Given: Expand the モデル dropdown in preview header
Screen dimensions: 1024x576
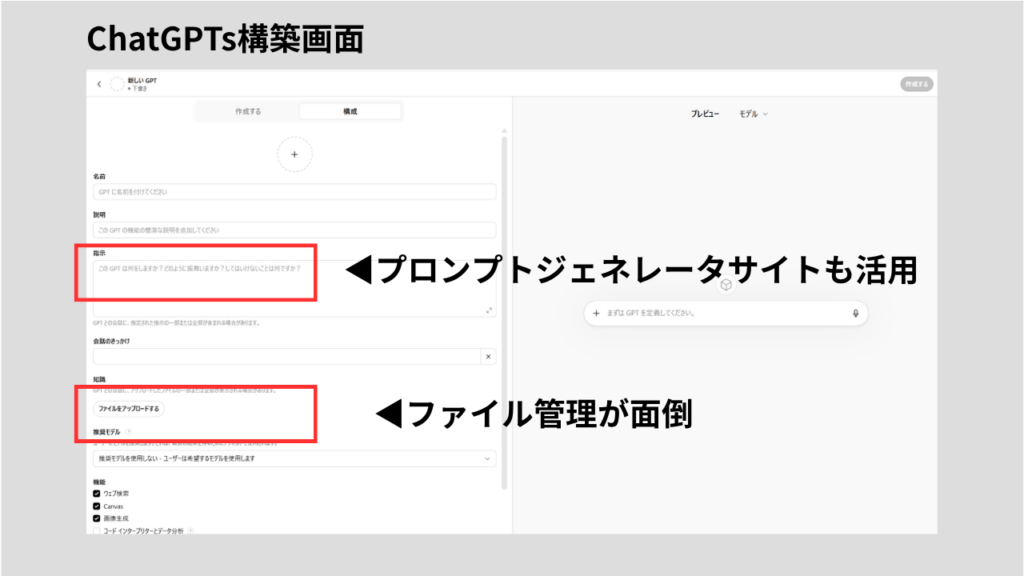Looking at the screenshot, I should 753,114.
